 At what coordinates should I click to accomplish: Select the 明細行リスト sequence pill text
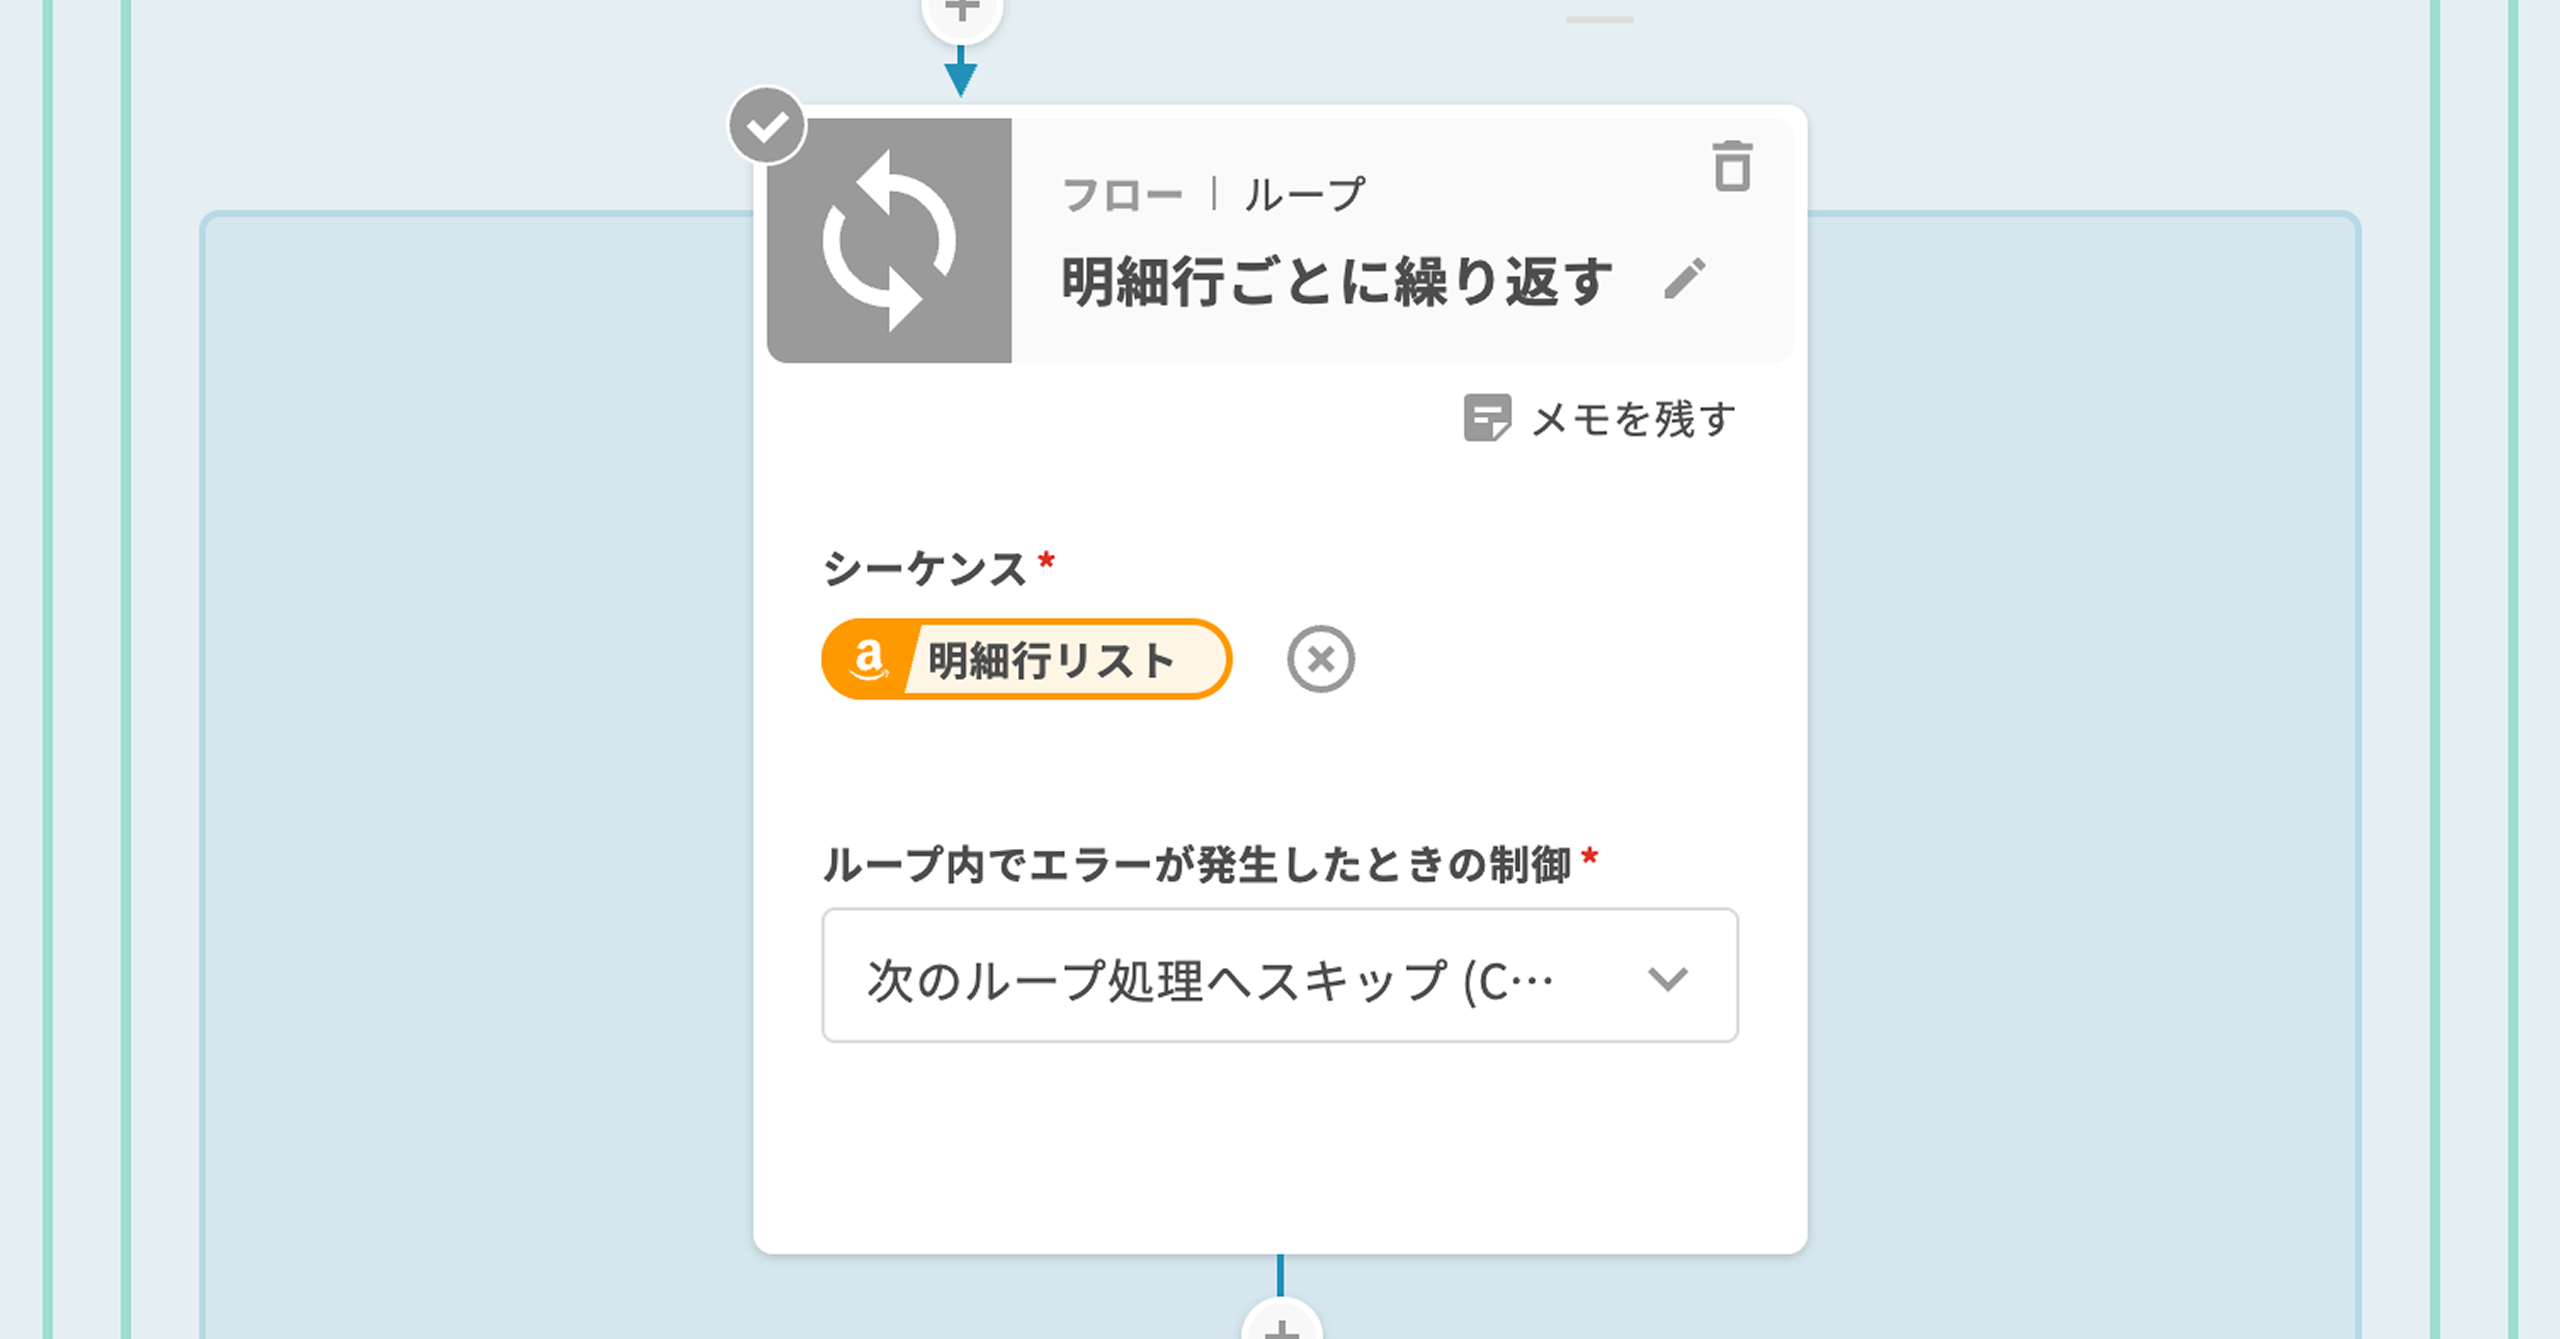point(1051,661)
